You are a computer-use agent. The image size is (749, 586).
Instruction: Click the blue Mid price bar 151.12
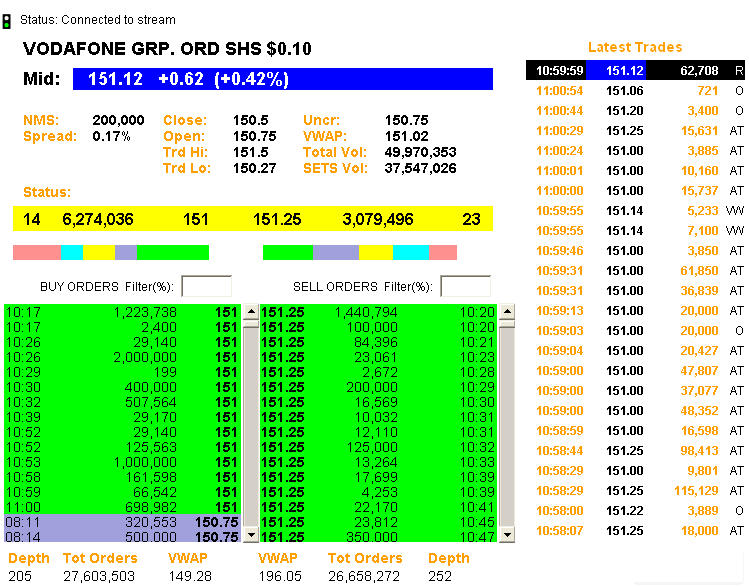tap(283, 79)
